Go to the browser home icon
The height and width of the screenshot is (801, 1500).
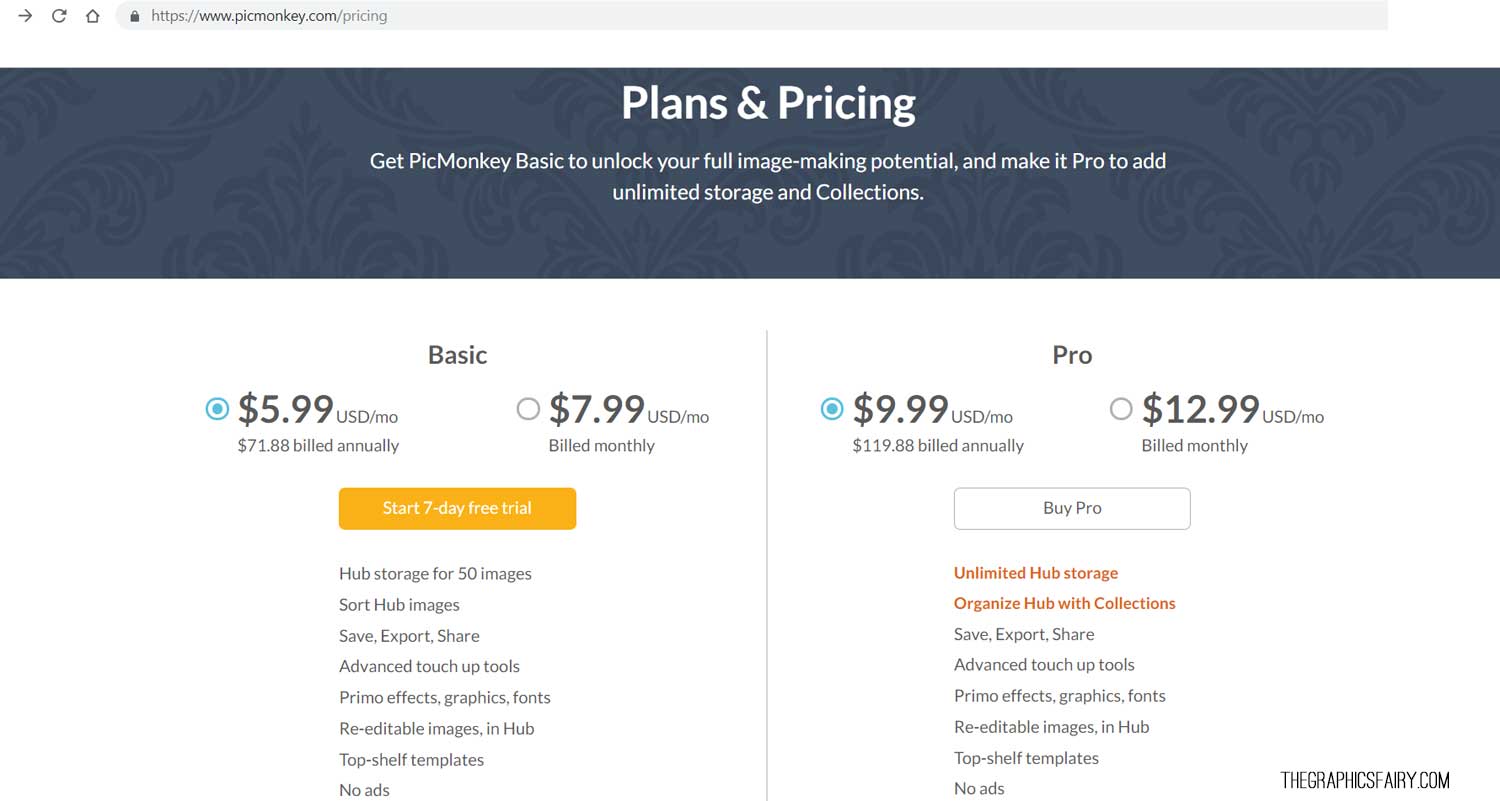pyautogui.click(x=93, y=16)
